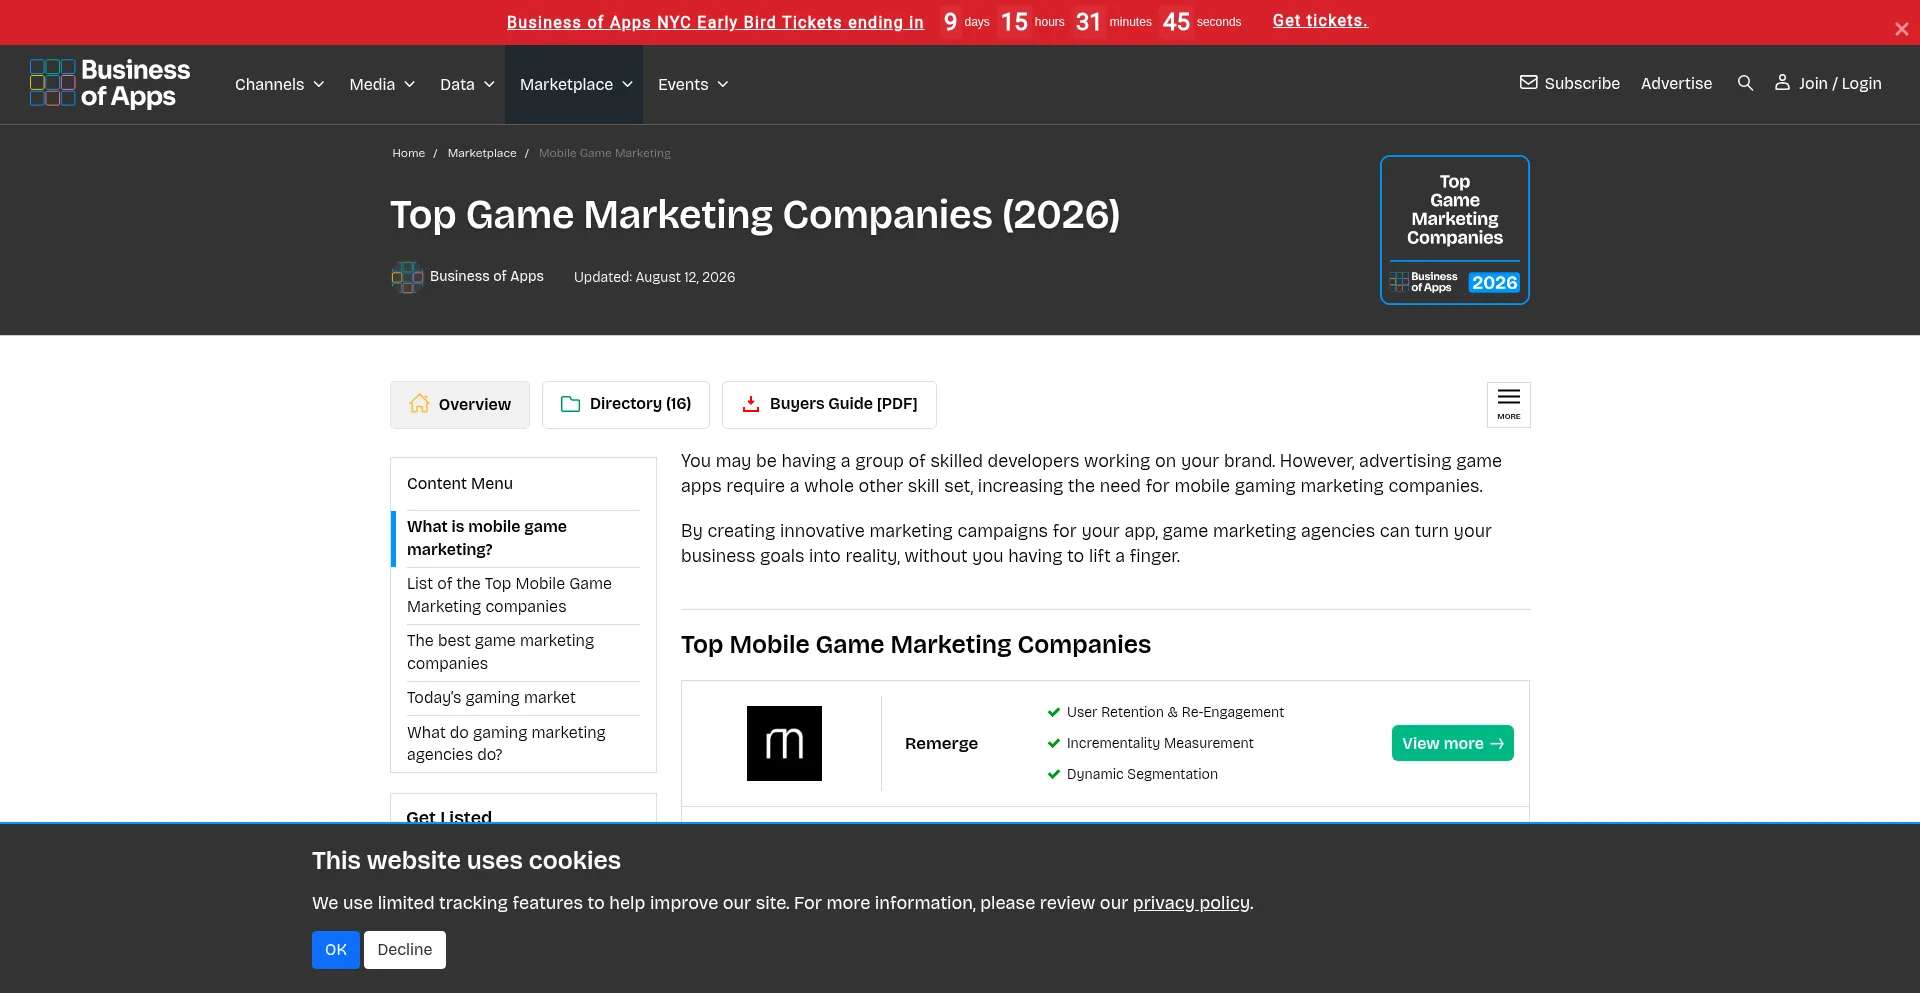Jump to 'The best game marketing companies'
This screenshot has width=1920, height=993.
(x=500, y=652)
